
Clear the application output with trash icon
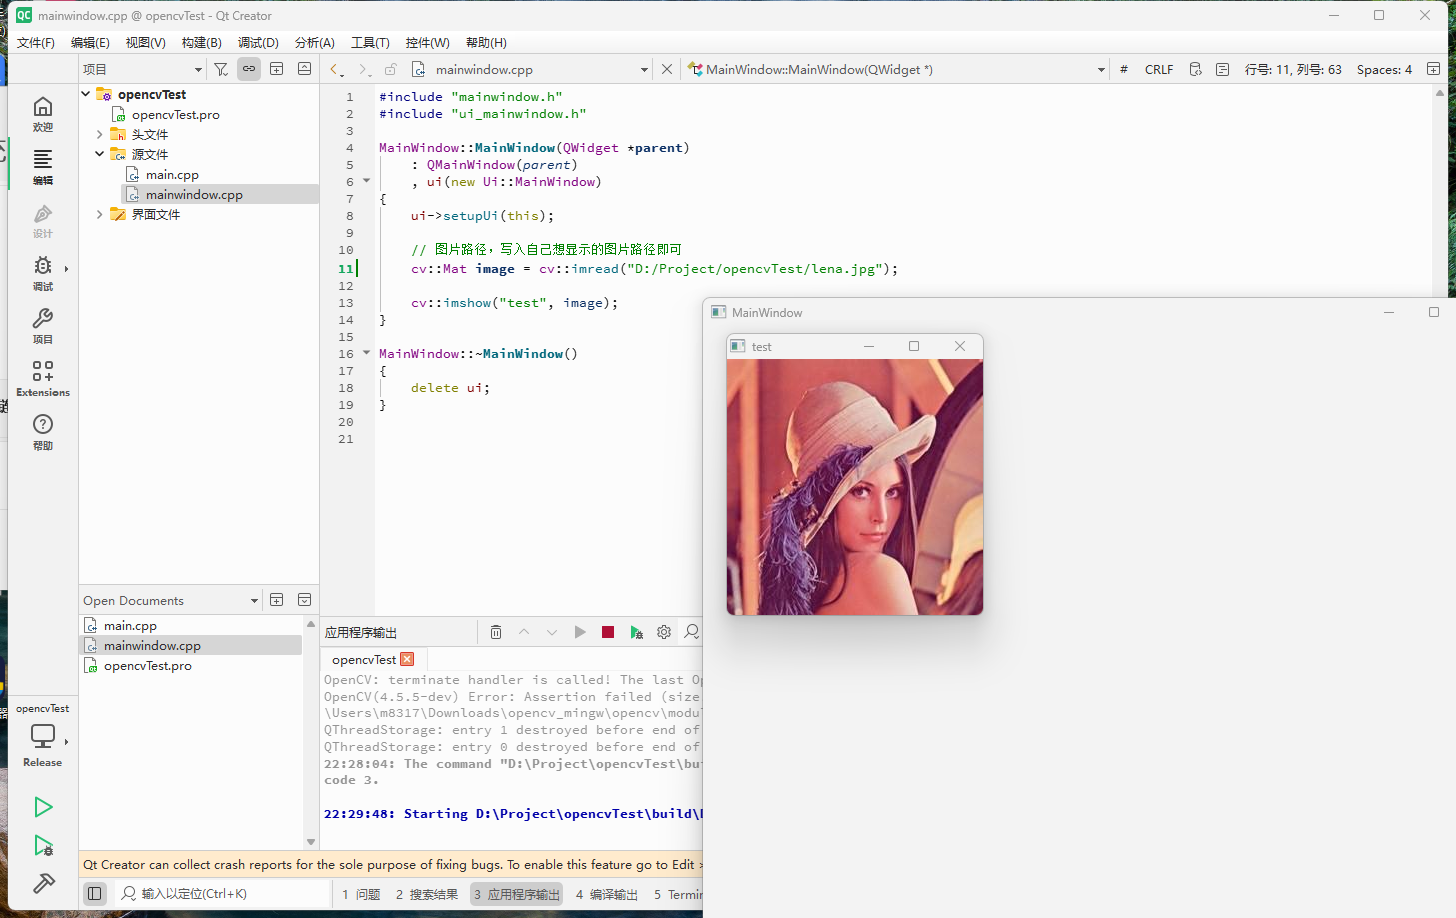pyautogui.click(x=496, y=631)
